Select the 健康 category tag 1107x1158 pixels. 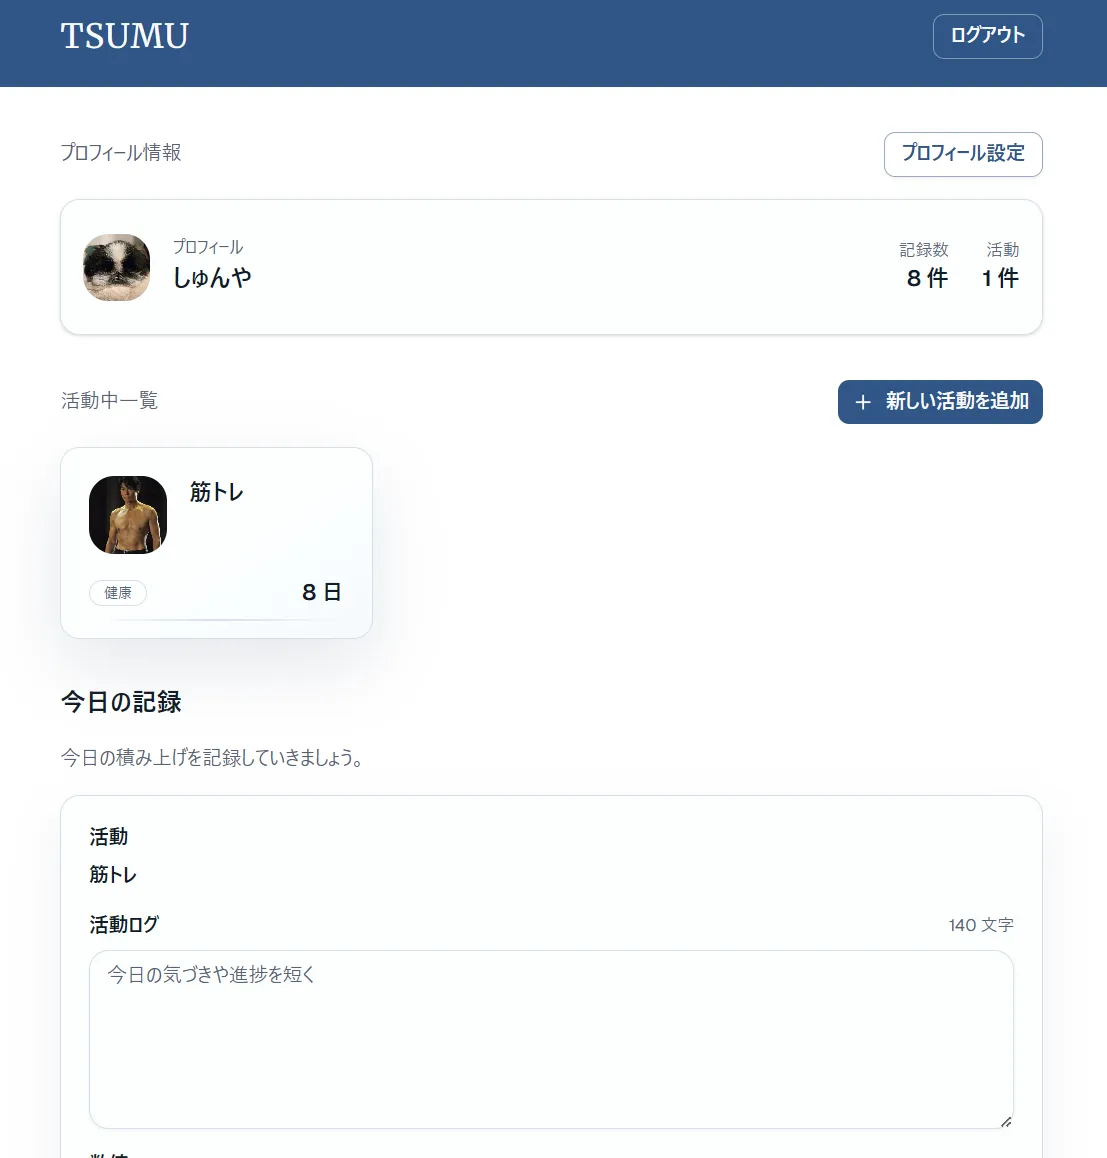(118, 593)
